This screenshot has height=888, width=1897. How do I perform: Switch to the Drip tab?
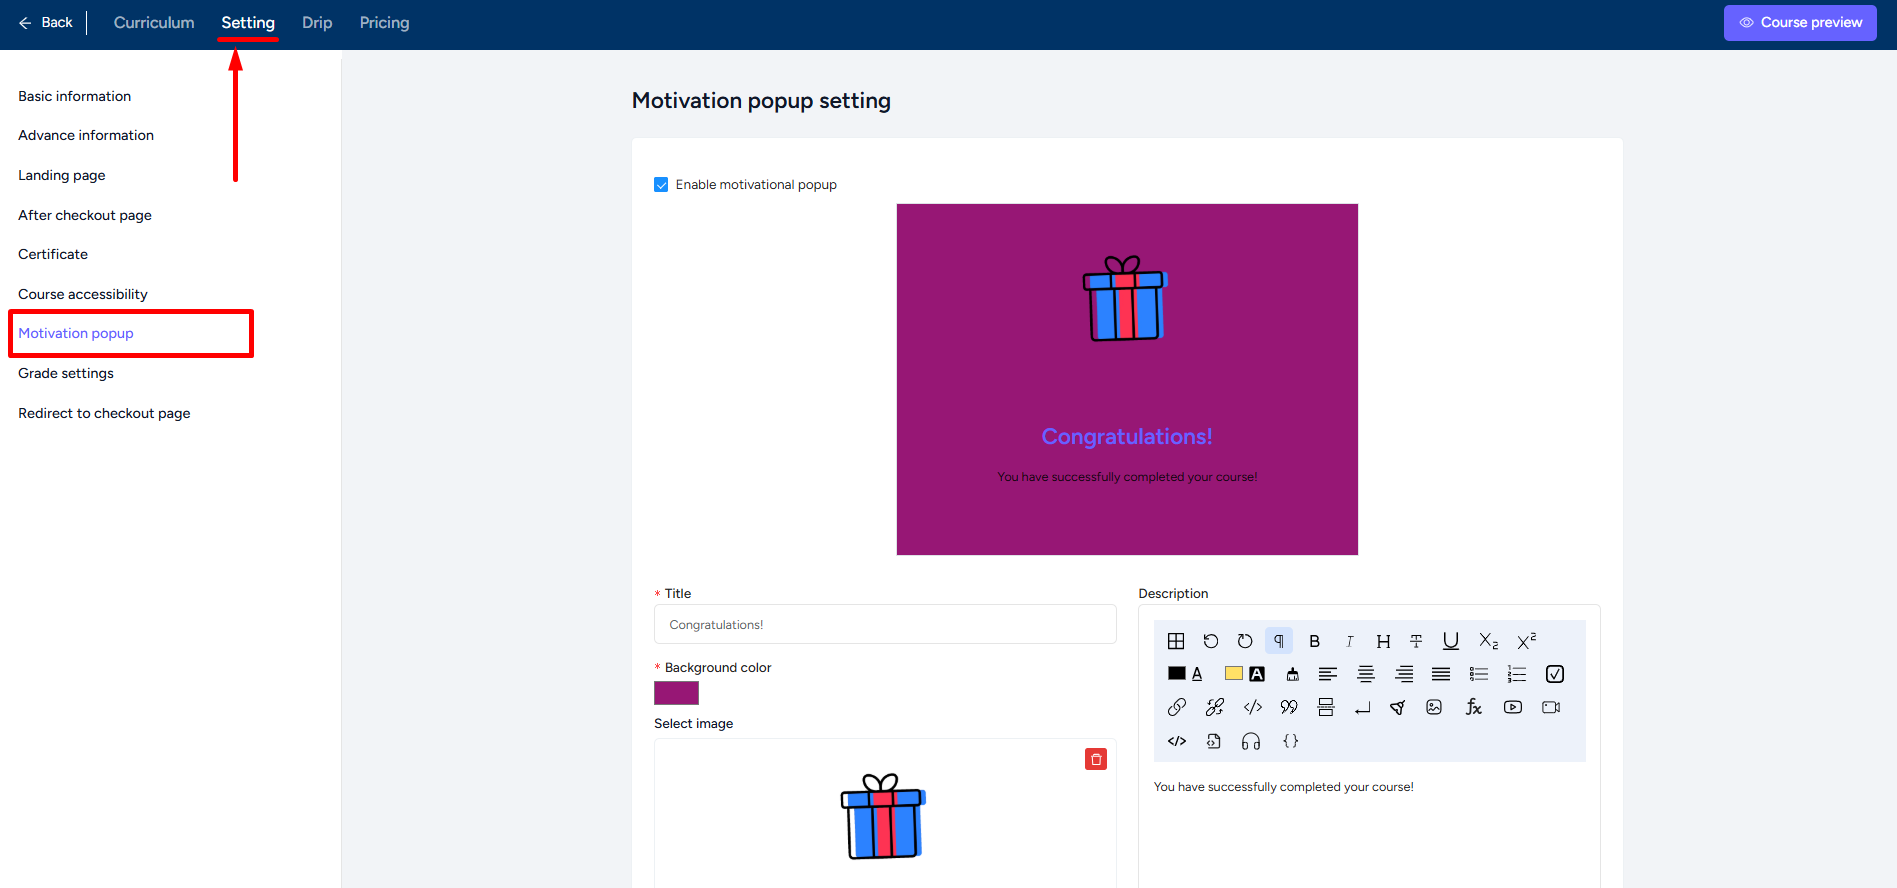click(x=317, y=22)
